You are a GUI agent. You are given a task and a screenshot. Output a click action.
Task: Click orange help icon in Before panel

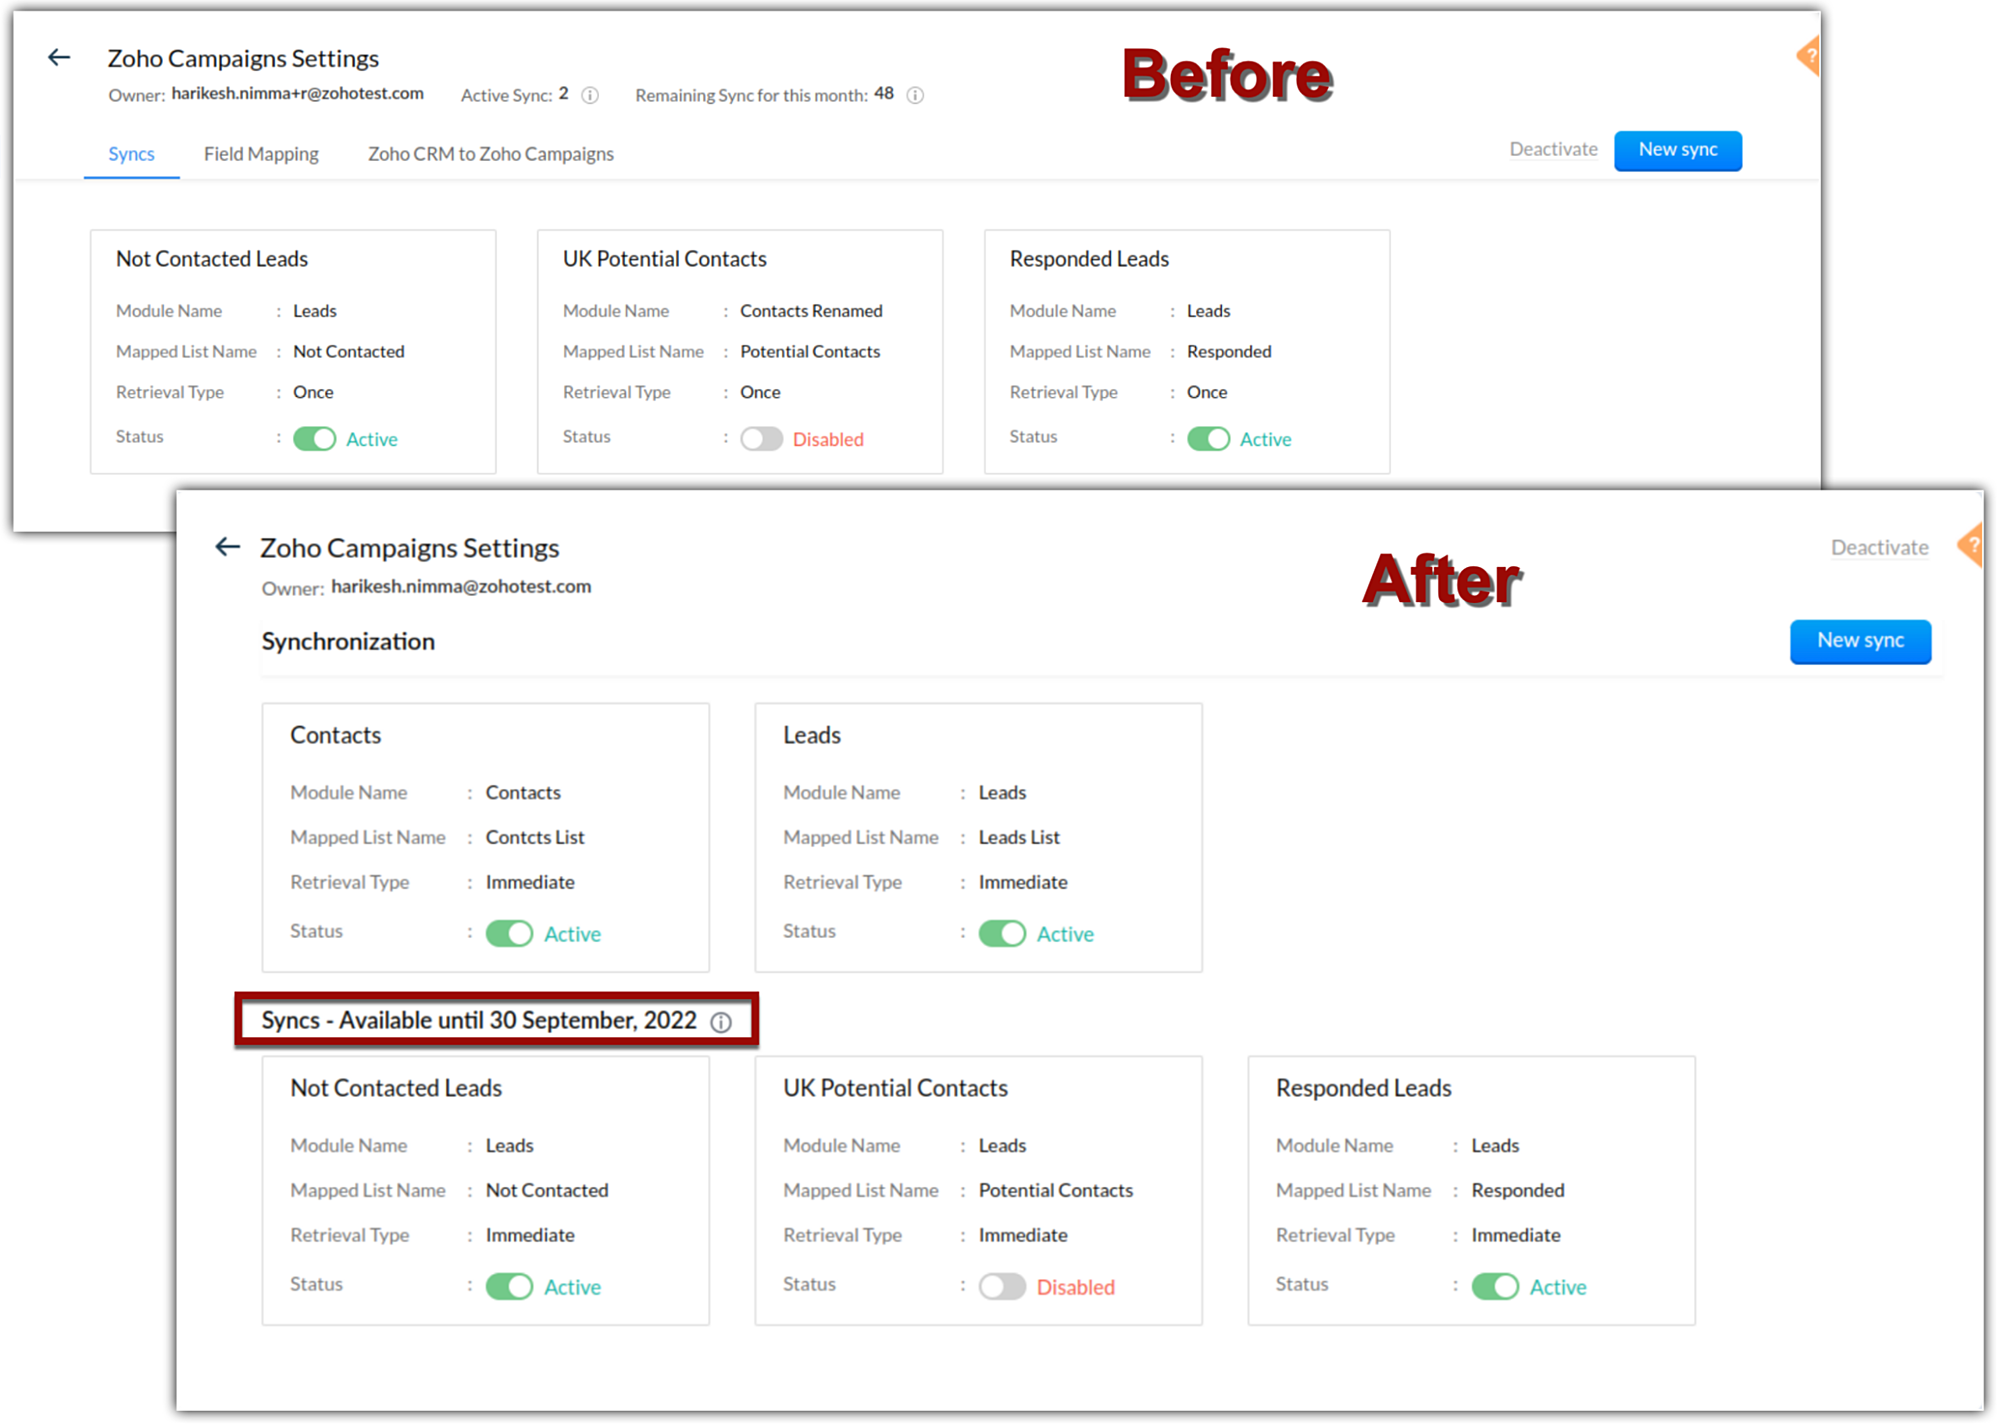click(1809, 56)
